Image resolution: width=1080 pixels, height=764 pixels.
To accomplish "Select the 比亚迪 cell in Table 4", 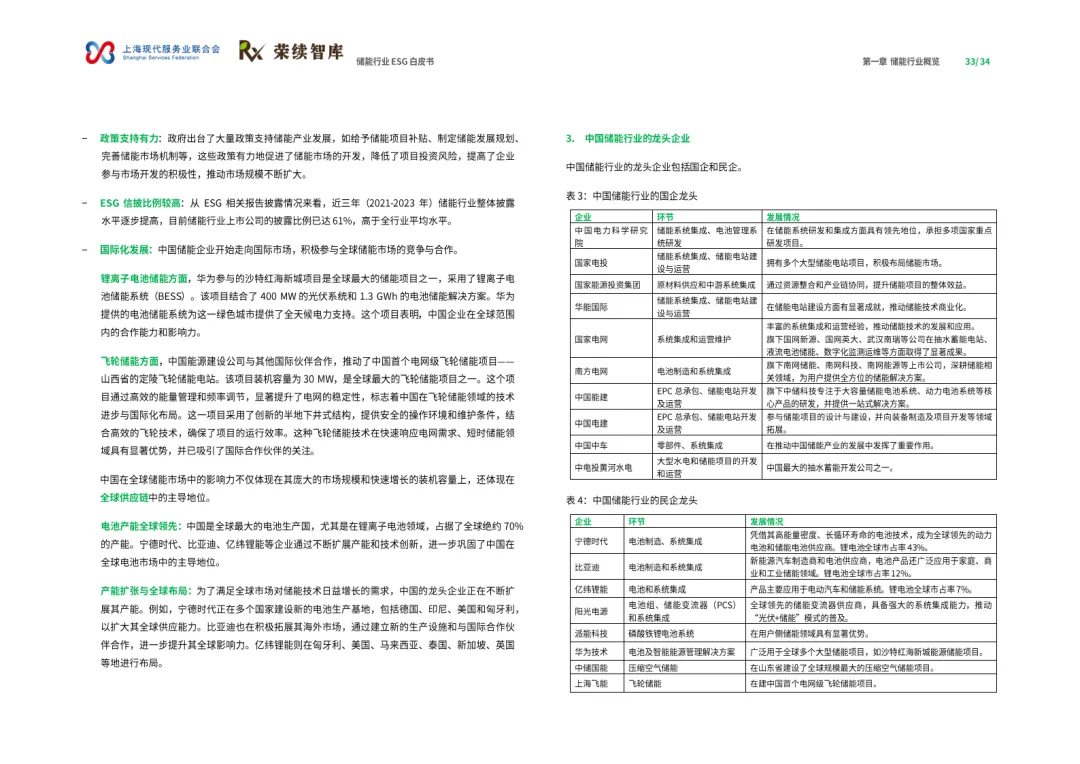I will [597, 567].
